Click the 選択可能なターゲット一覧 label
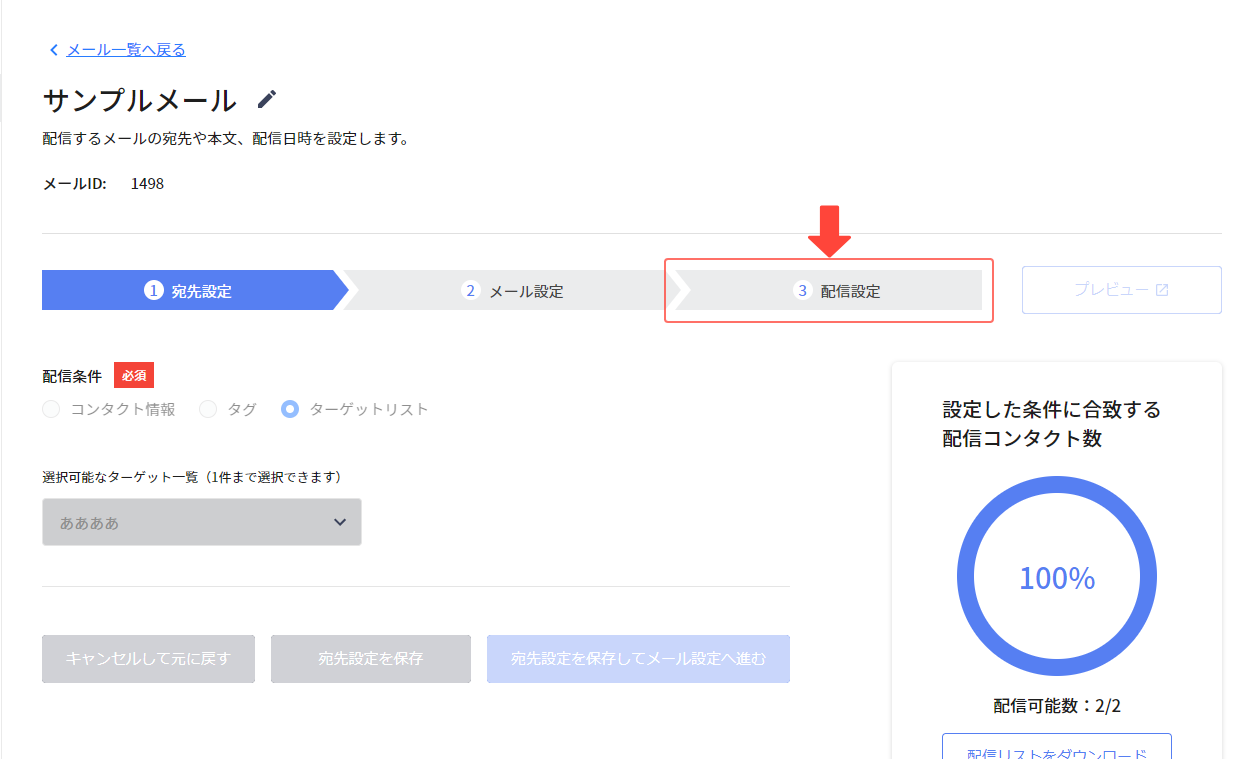The image size is (1250, 759). pyautogui.click(x=192, y=477)
